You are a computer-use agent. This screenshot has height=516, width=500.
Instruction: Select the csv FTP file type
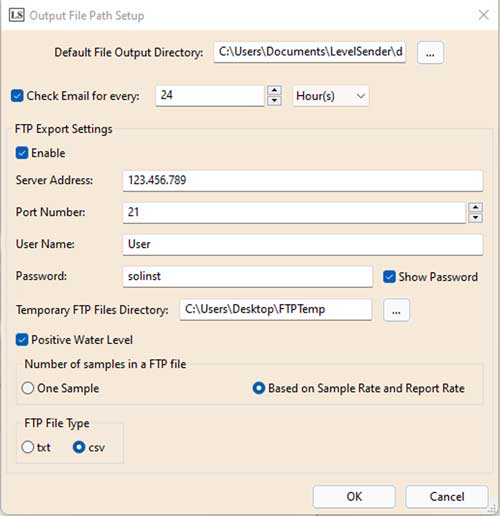(x=79, y=447)
